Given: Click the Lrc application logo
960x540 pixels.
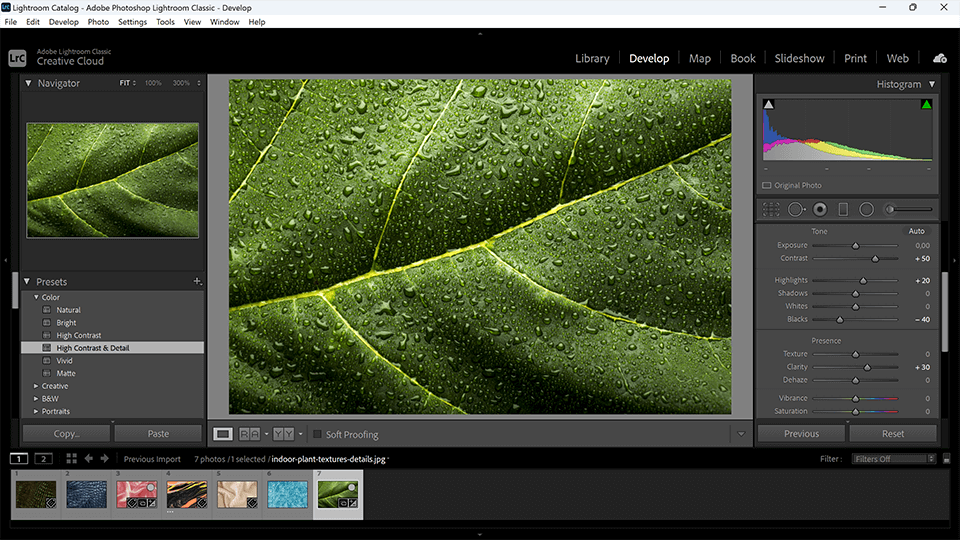Looking at the screenshot, I should pyautogui.click(x=17, y=58).
